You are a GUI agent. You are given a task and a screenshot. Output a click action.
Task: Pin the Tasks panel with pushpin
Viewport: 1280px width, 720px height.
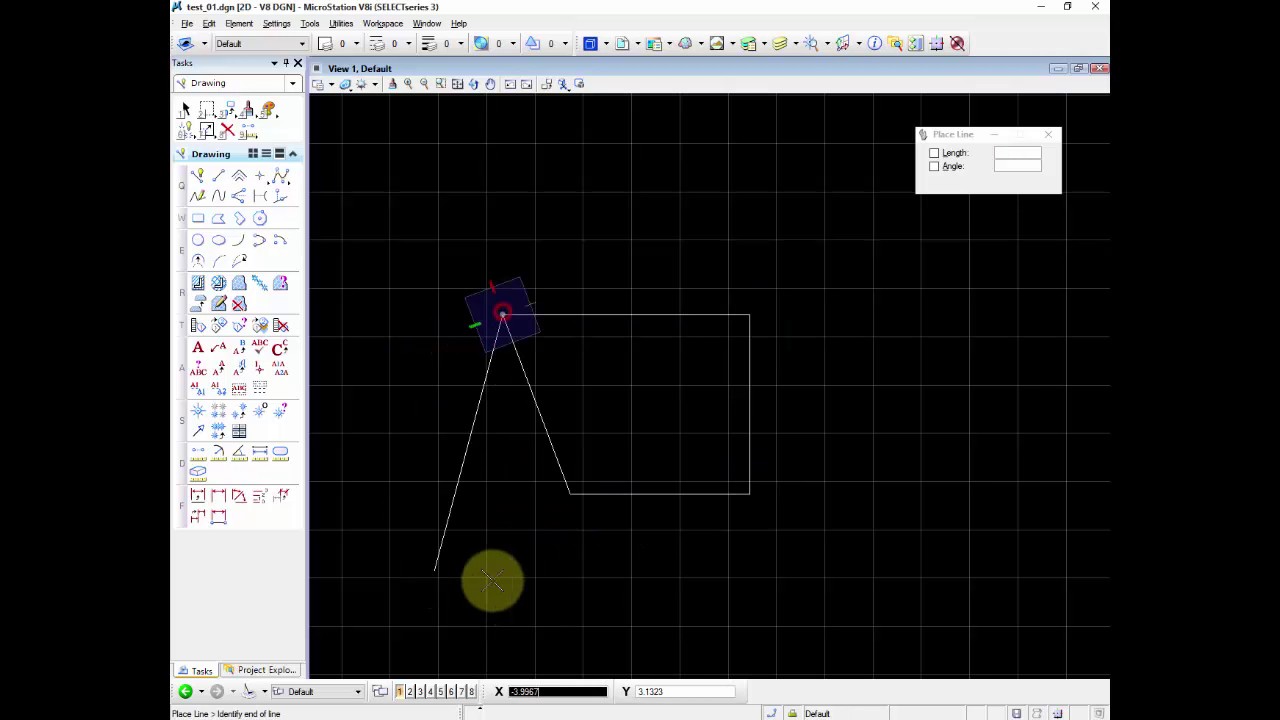click(285, 63)
